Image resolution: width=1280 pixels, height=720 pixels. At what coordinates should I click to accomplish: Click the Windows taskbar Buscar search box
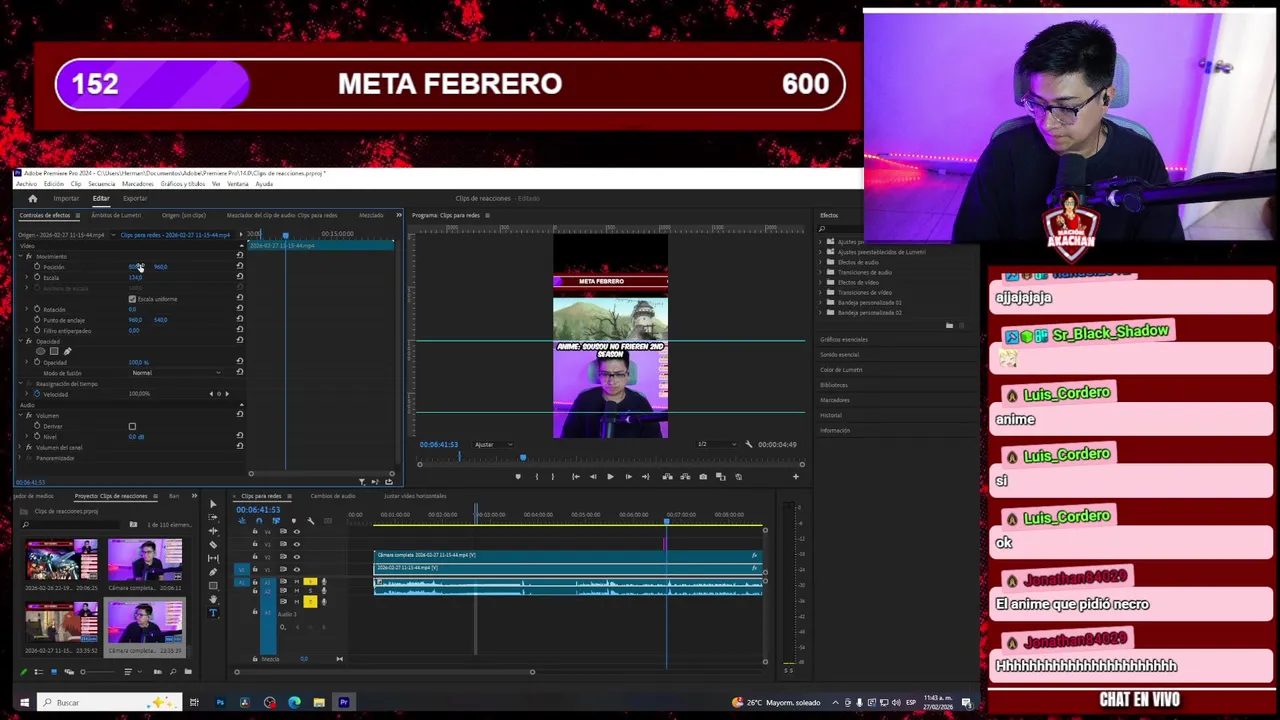coord(110,702)
